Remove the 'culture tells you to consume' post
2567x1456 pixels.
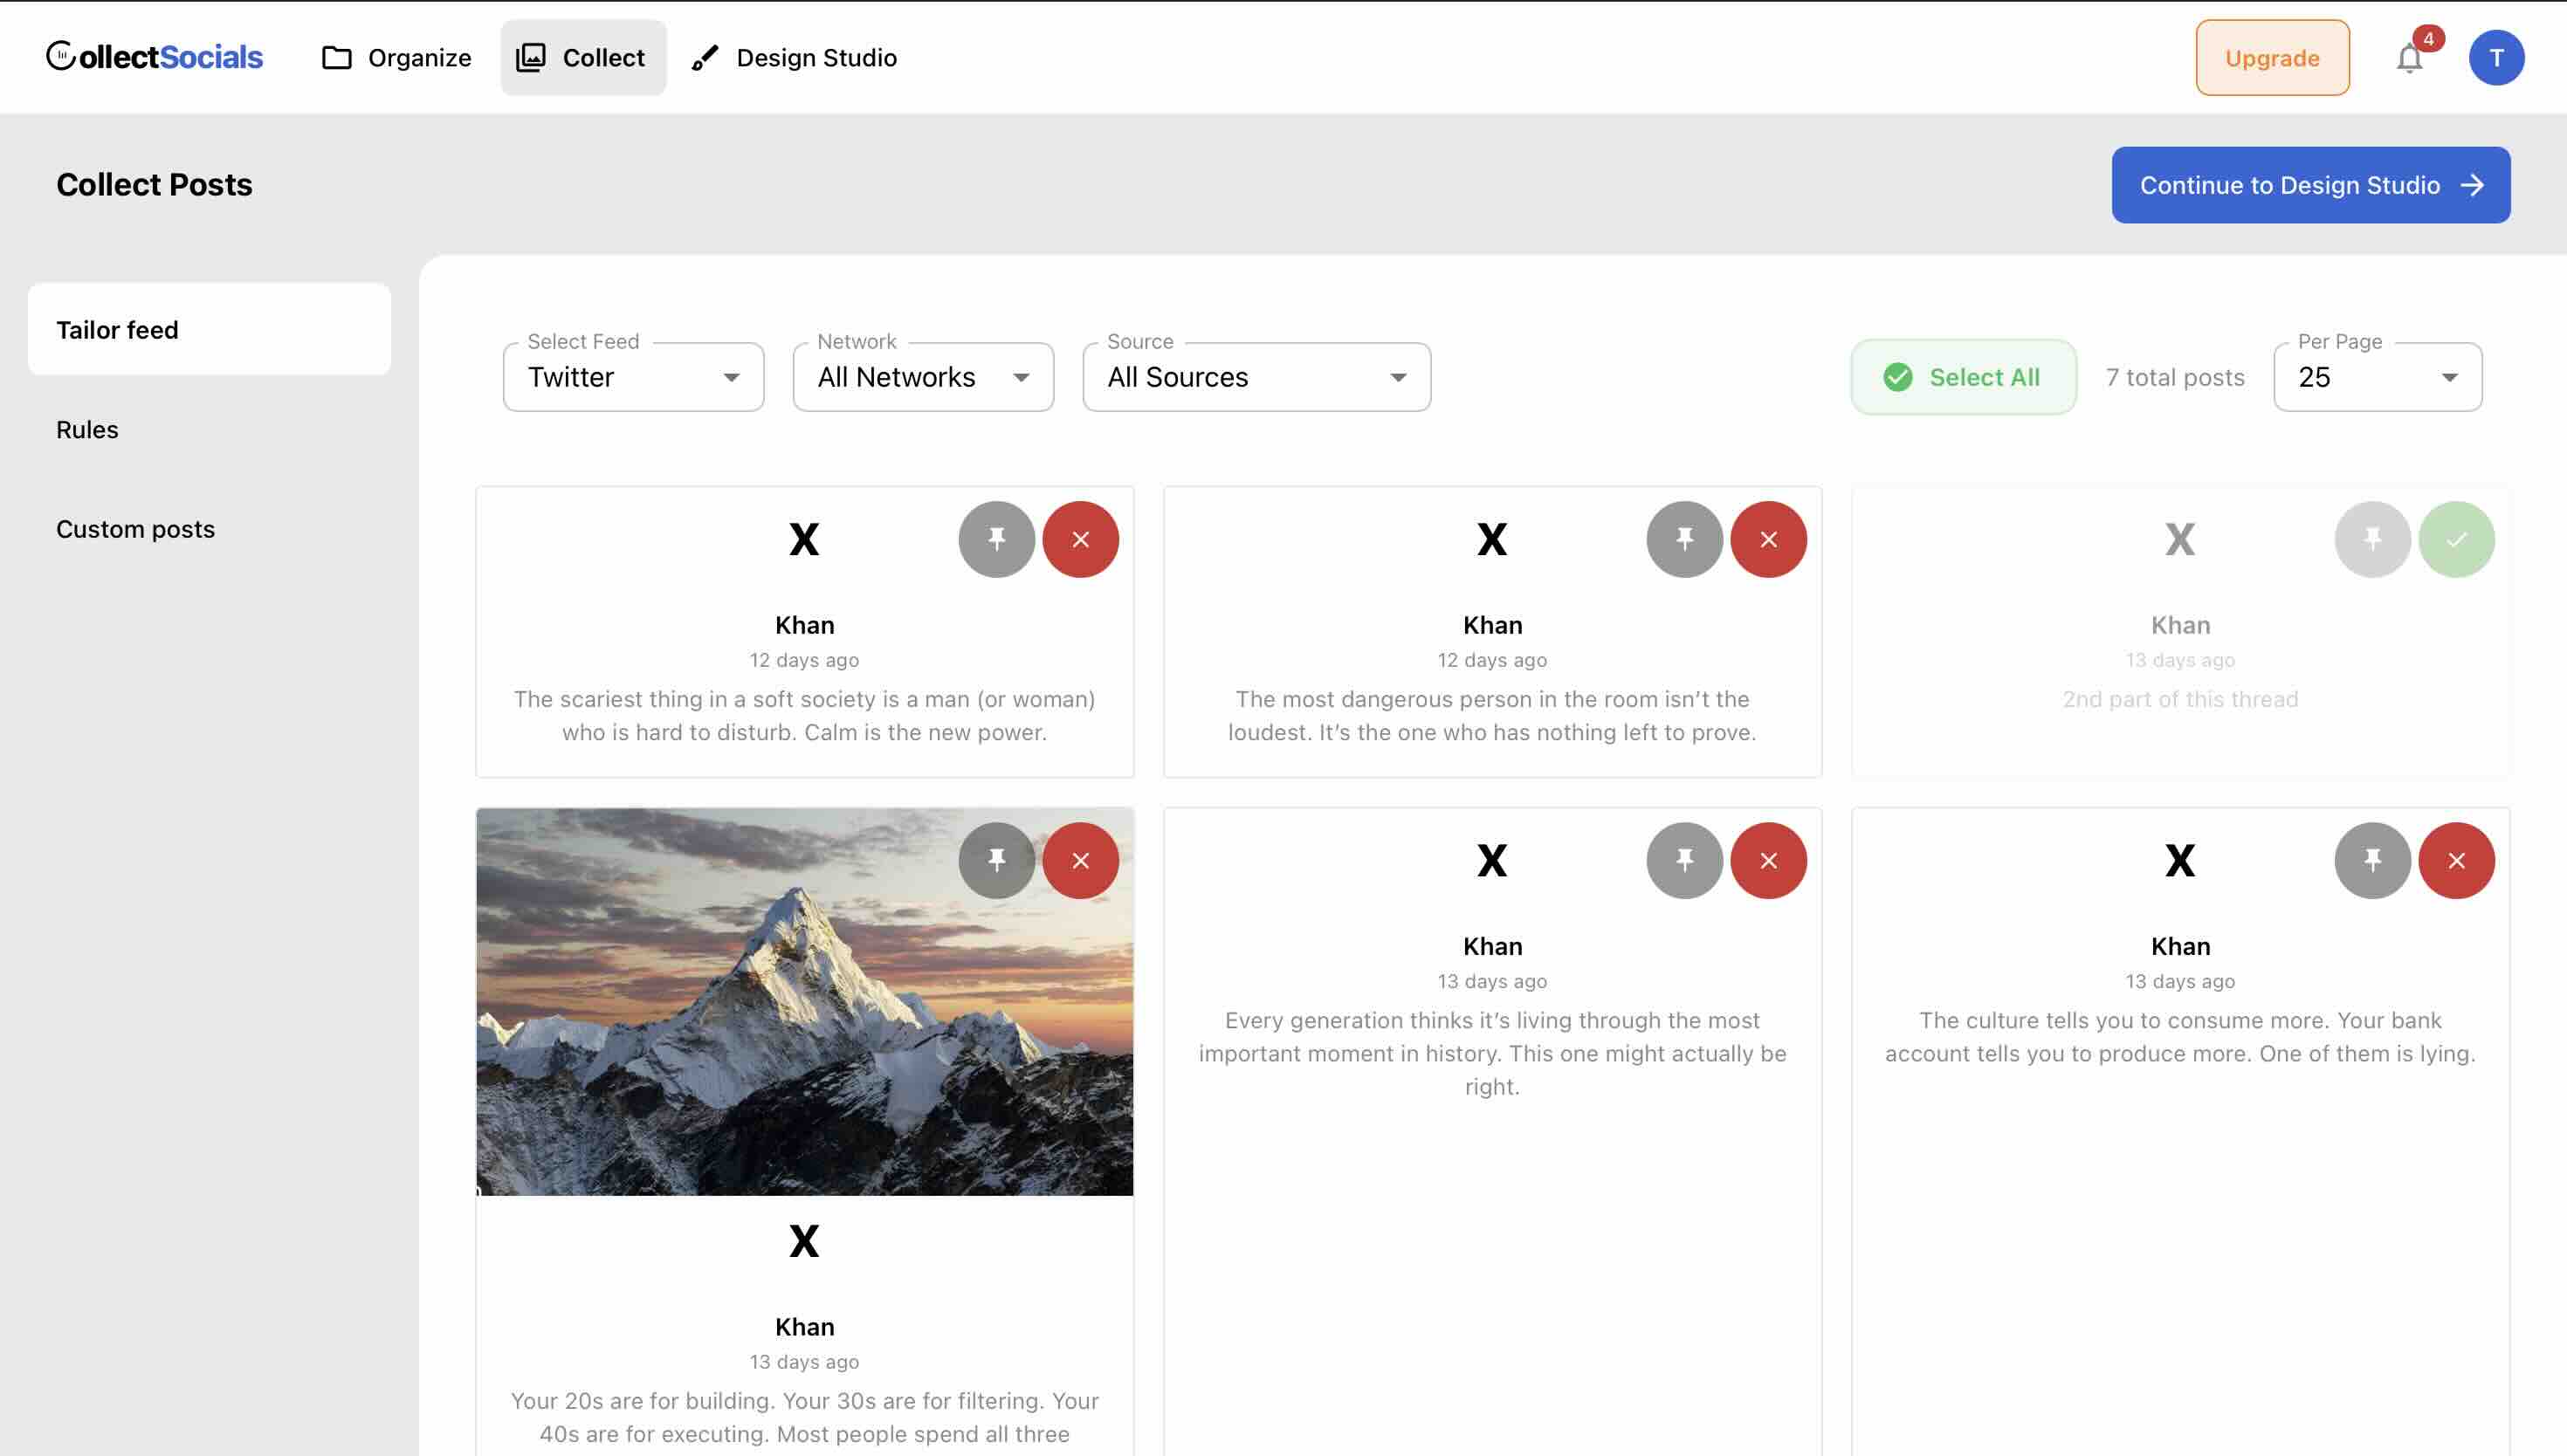pyautogui.click(x=2456, y=860)
